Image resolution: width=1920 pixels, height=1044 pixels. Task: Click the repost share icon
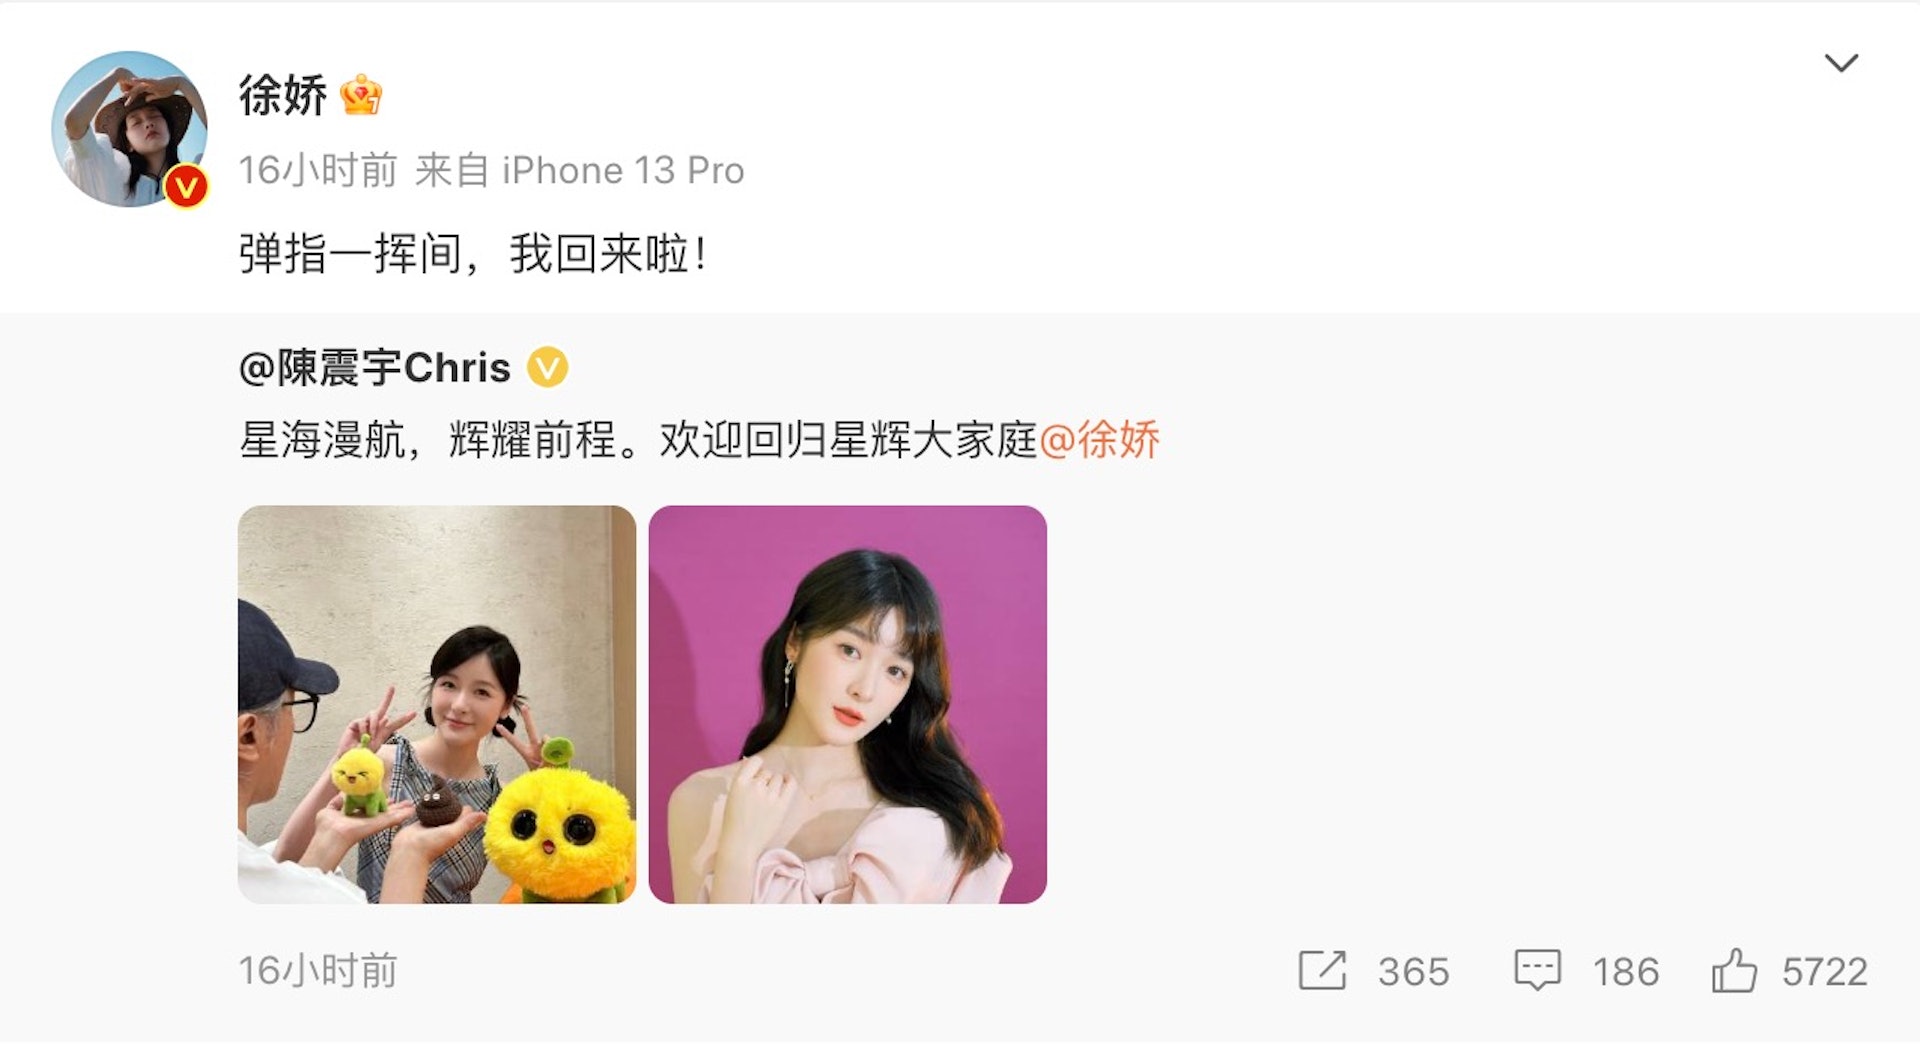pyautogui.click(x=1322, y=970)
